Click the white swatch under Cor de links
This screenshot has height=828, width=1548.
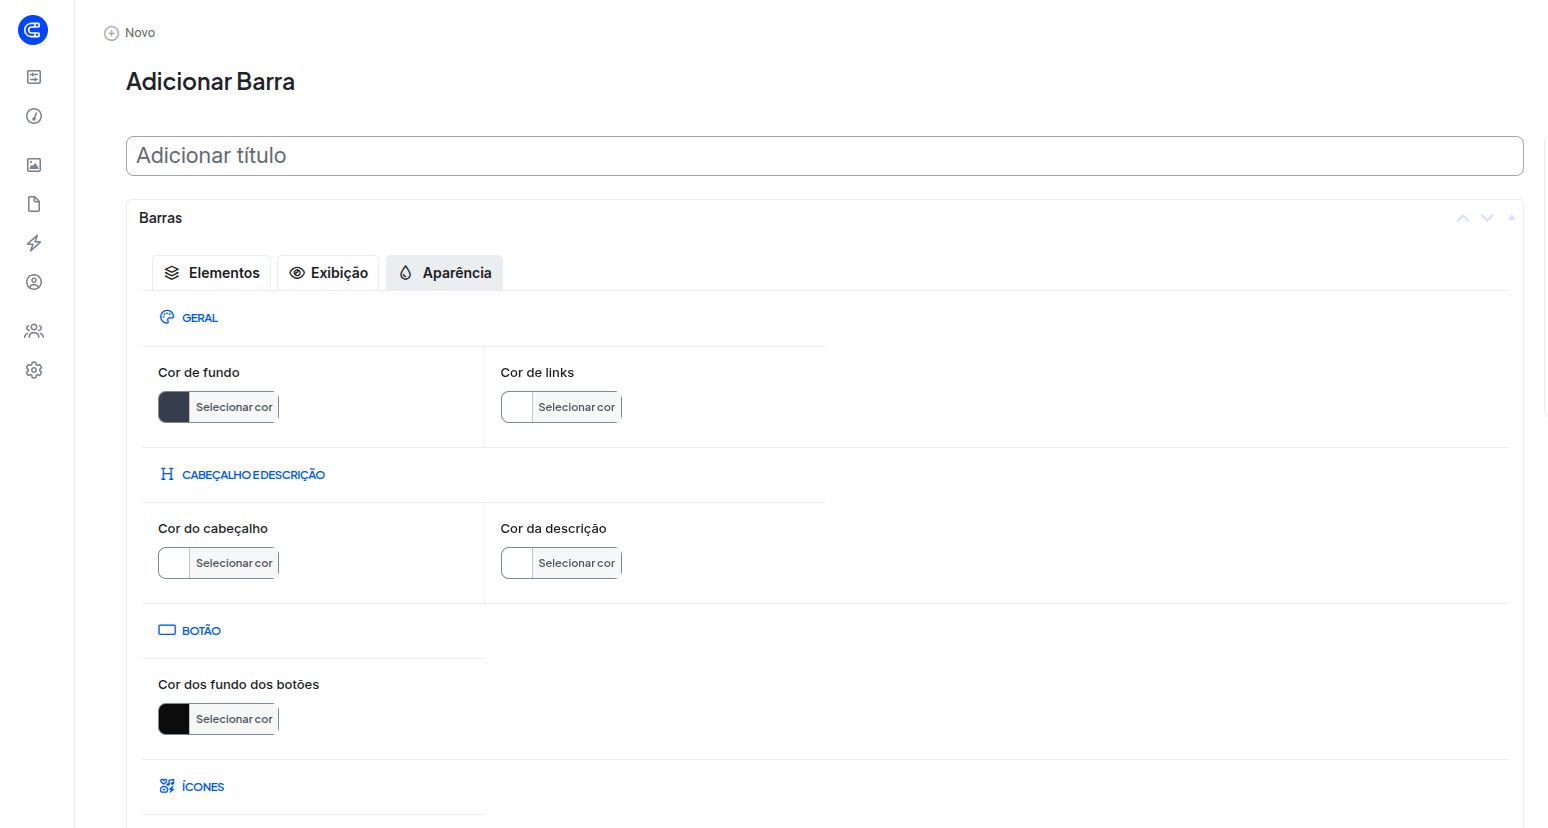(x=517, y=407)
